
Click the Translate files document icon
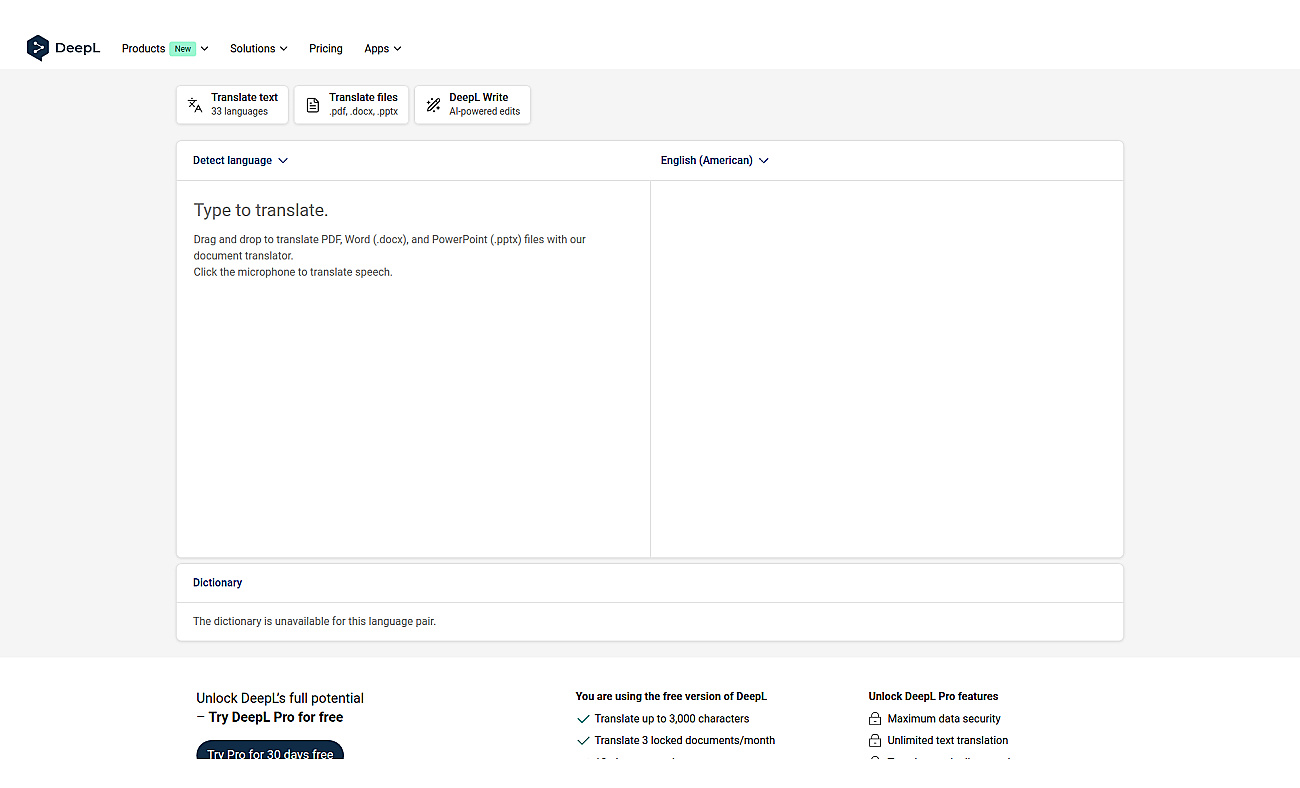pyautogui.click(x=313, y=105)
